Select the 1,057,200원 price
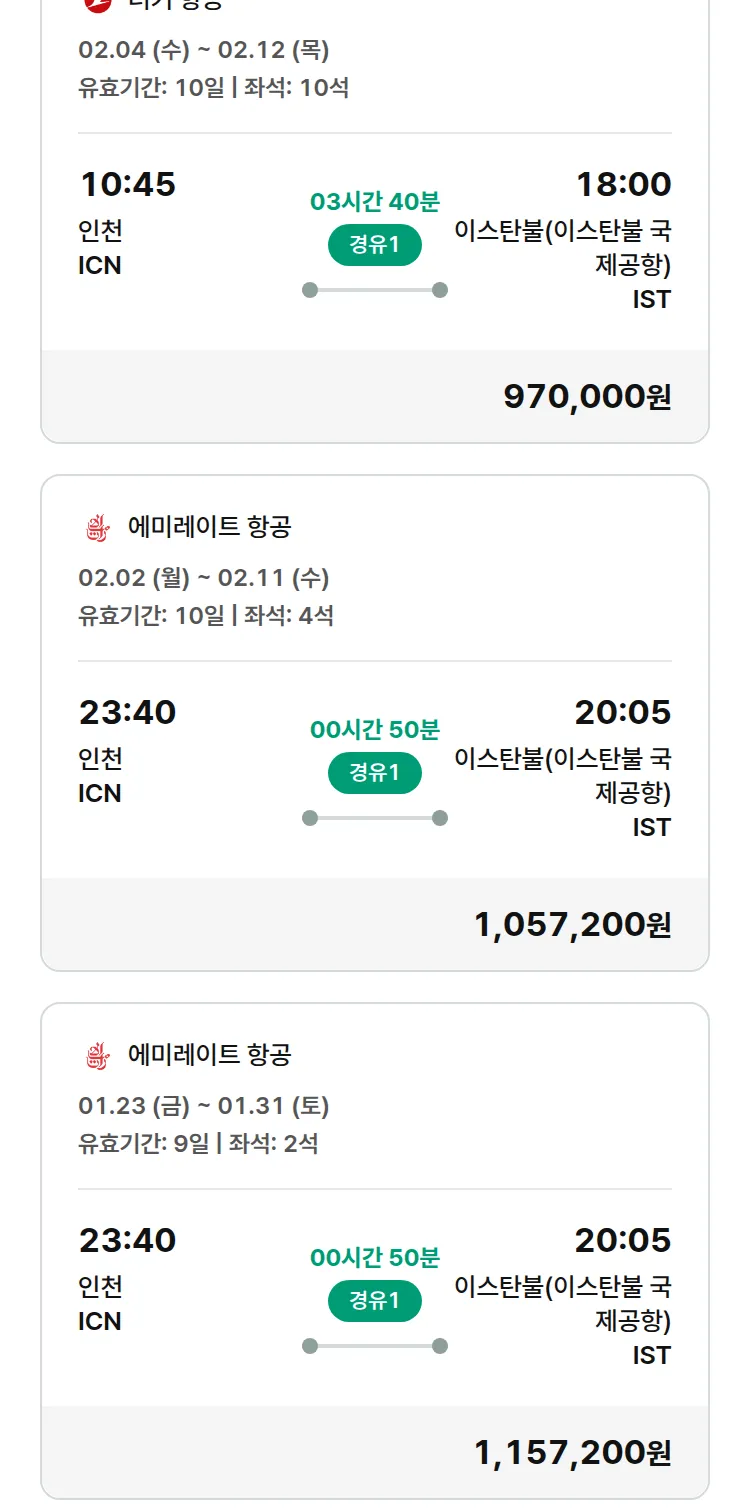The height and width of the screenshot is (1510, 750). 572,925
